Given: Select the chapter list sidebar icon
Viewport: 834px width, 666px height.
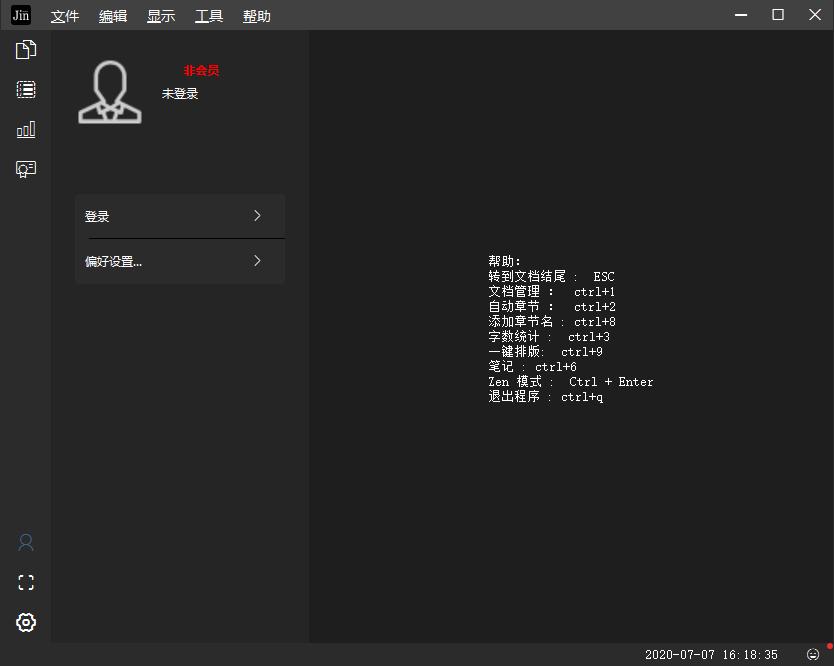Looking at the screenshot, I should (x=26, y=89).
